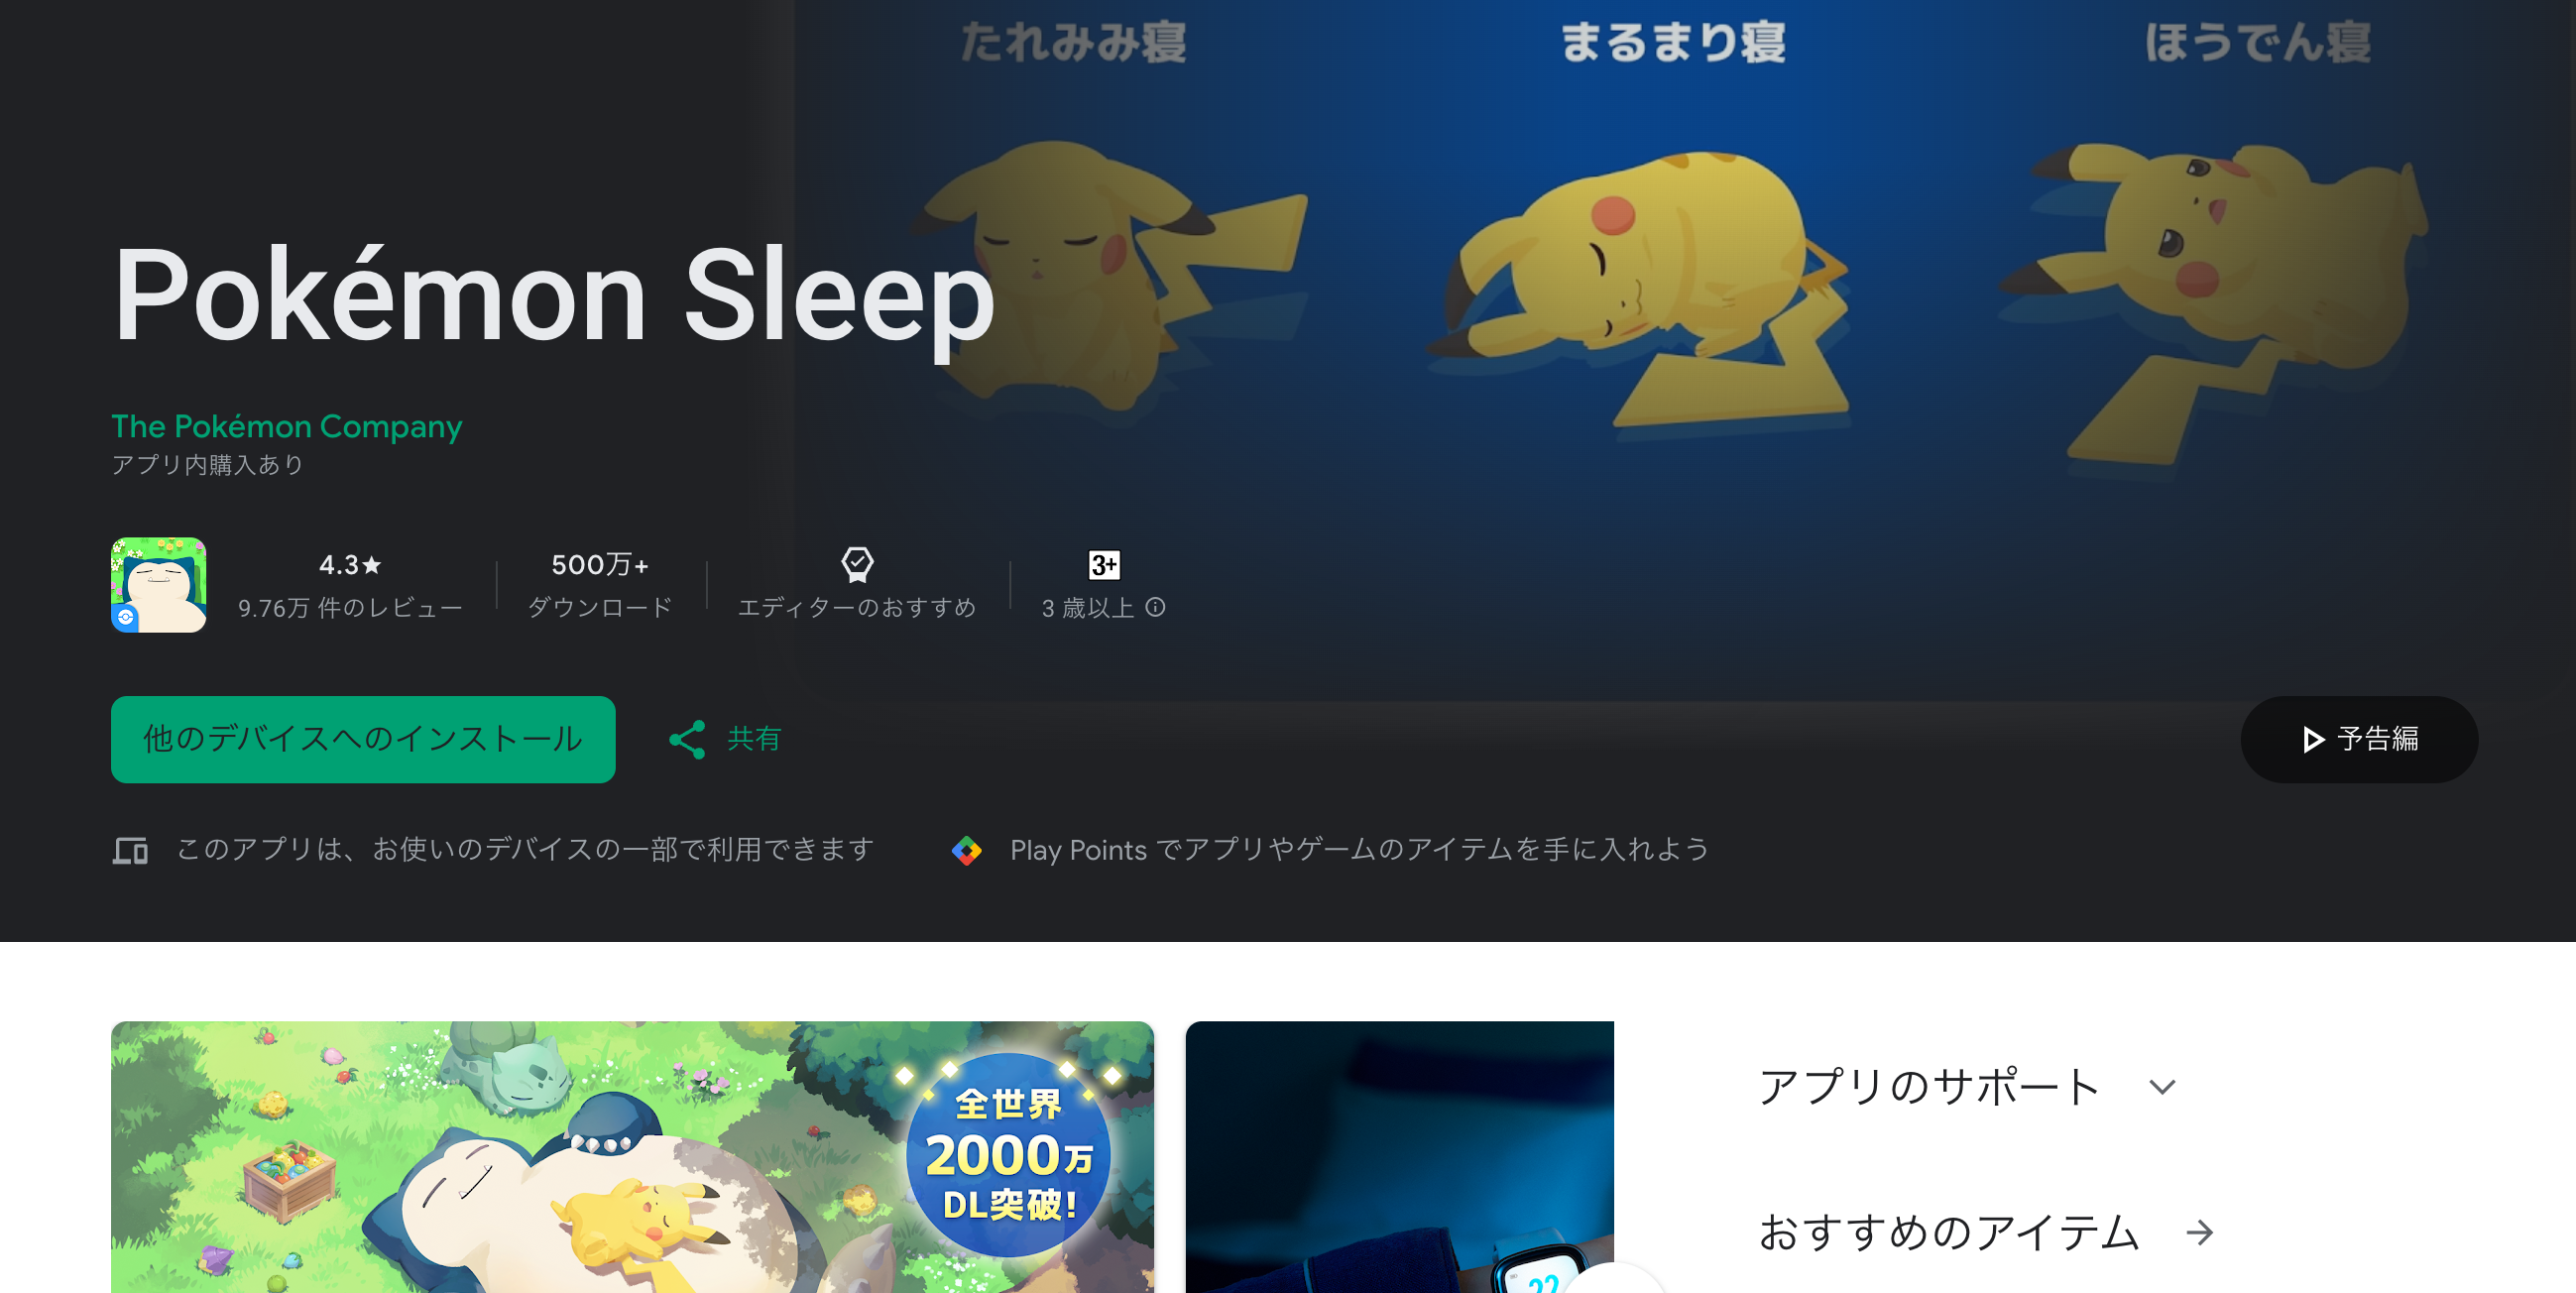Viewport: 2576px width, 1293px height.
Task: Click the Pokémon Sleep Snorlax app icon
Action: point(158,585)
